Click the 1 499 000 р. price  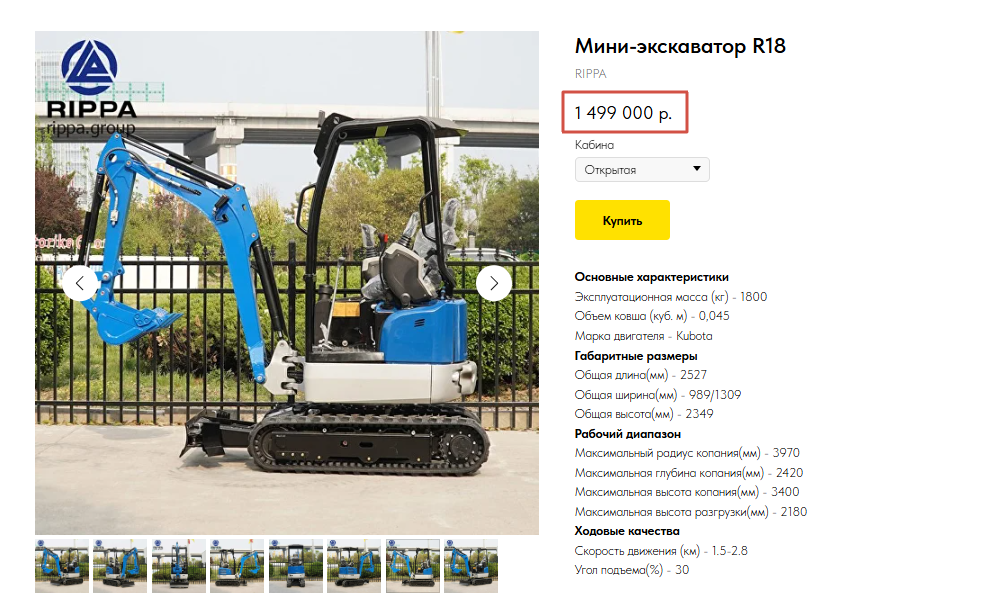[623, 113]
